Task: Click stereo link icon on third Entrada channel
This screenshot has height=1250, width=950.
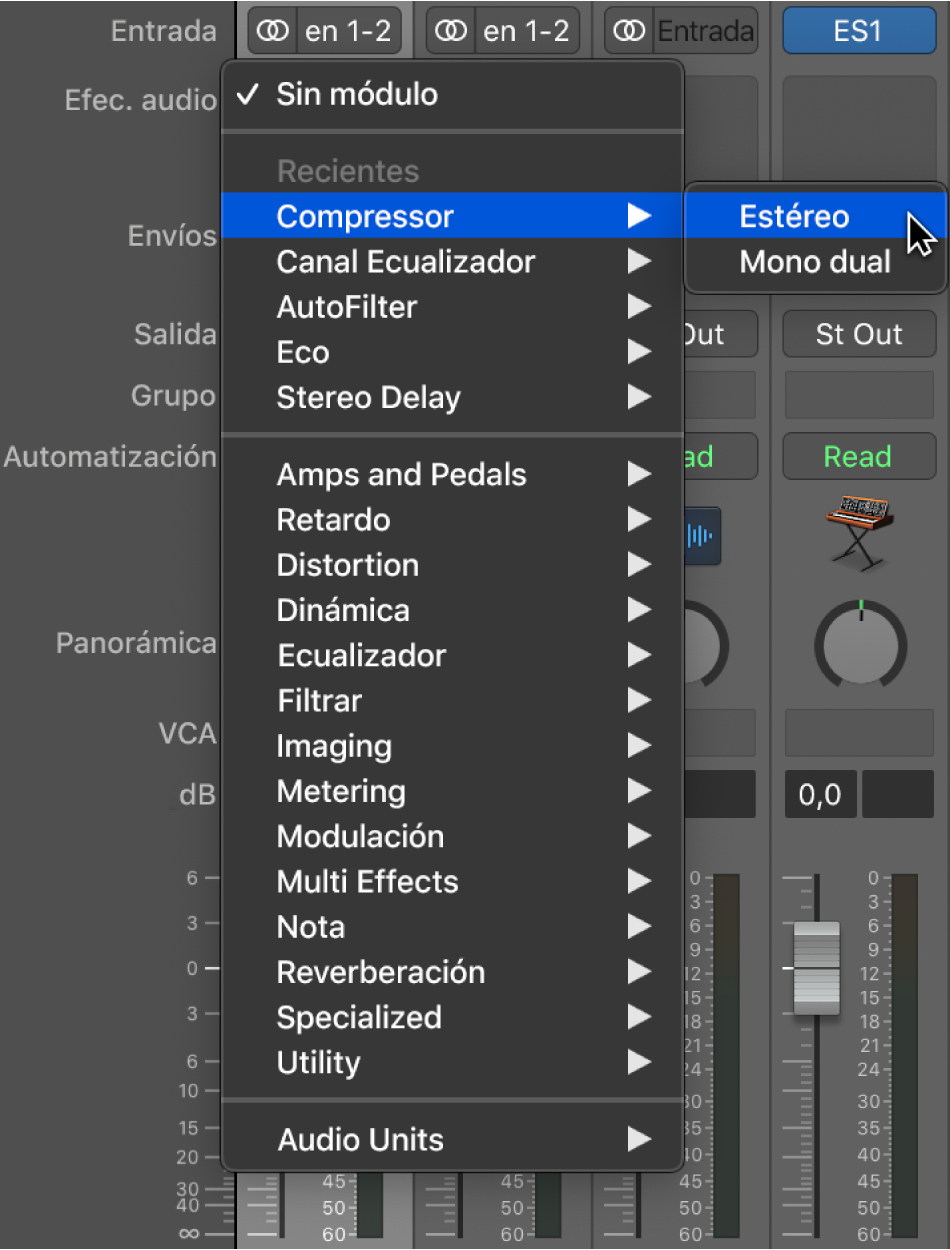Action: click(630, 32)
